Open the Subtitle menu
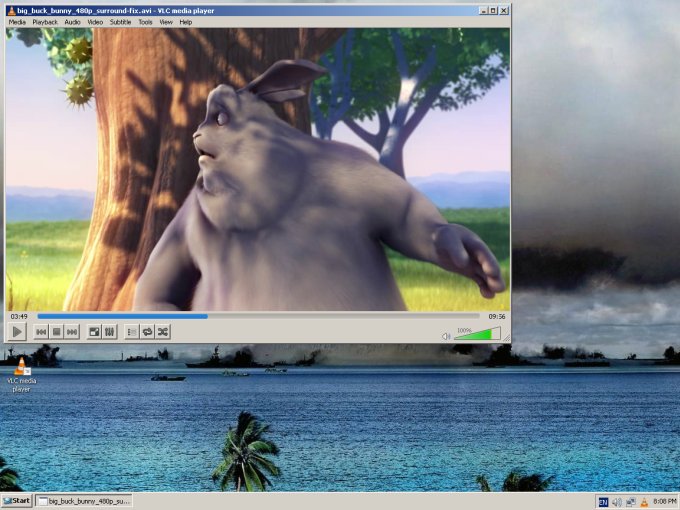Image resolution: width=680 pixels, height=510 pixels. coord(120,22)
